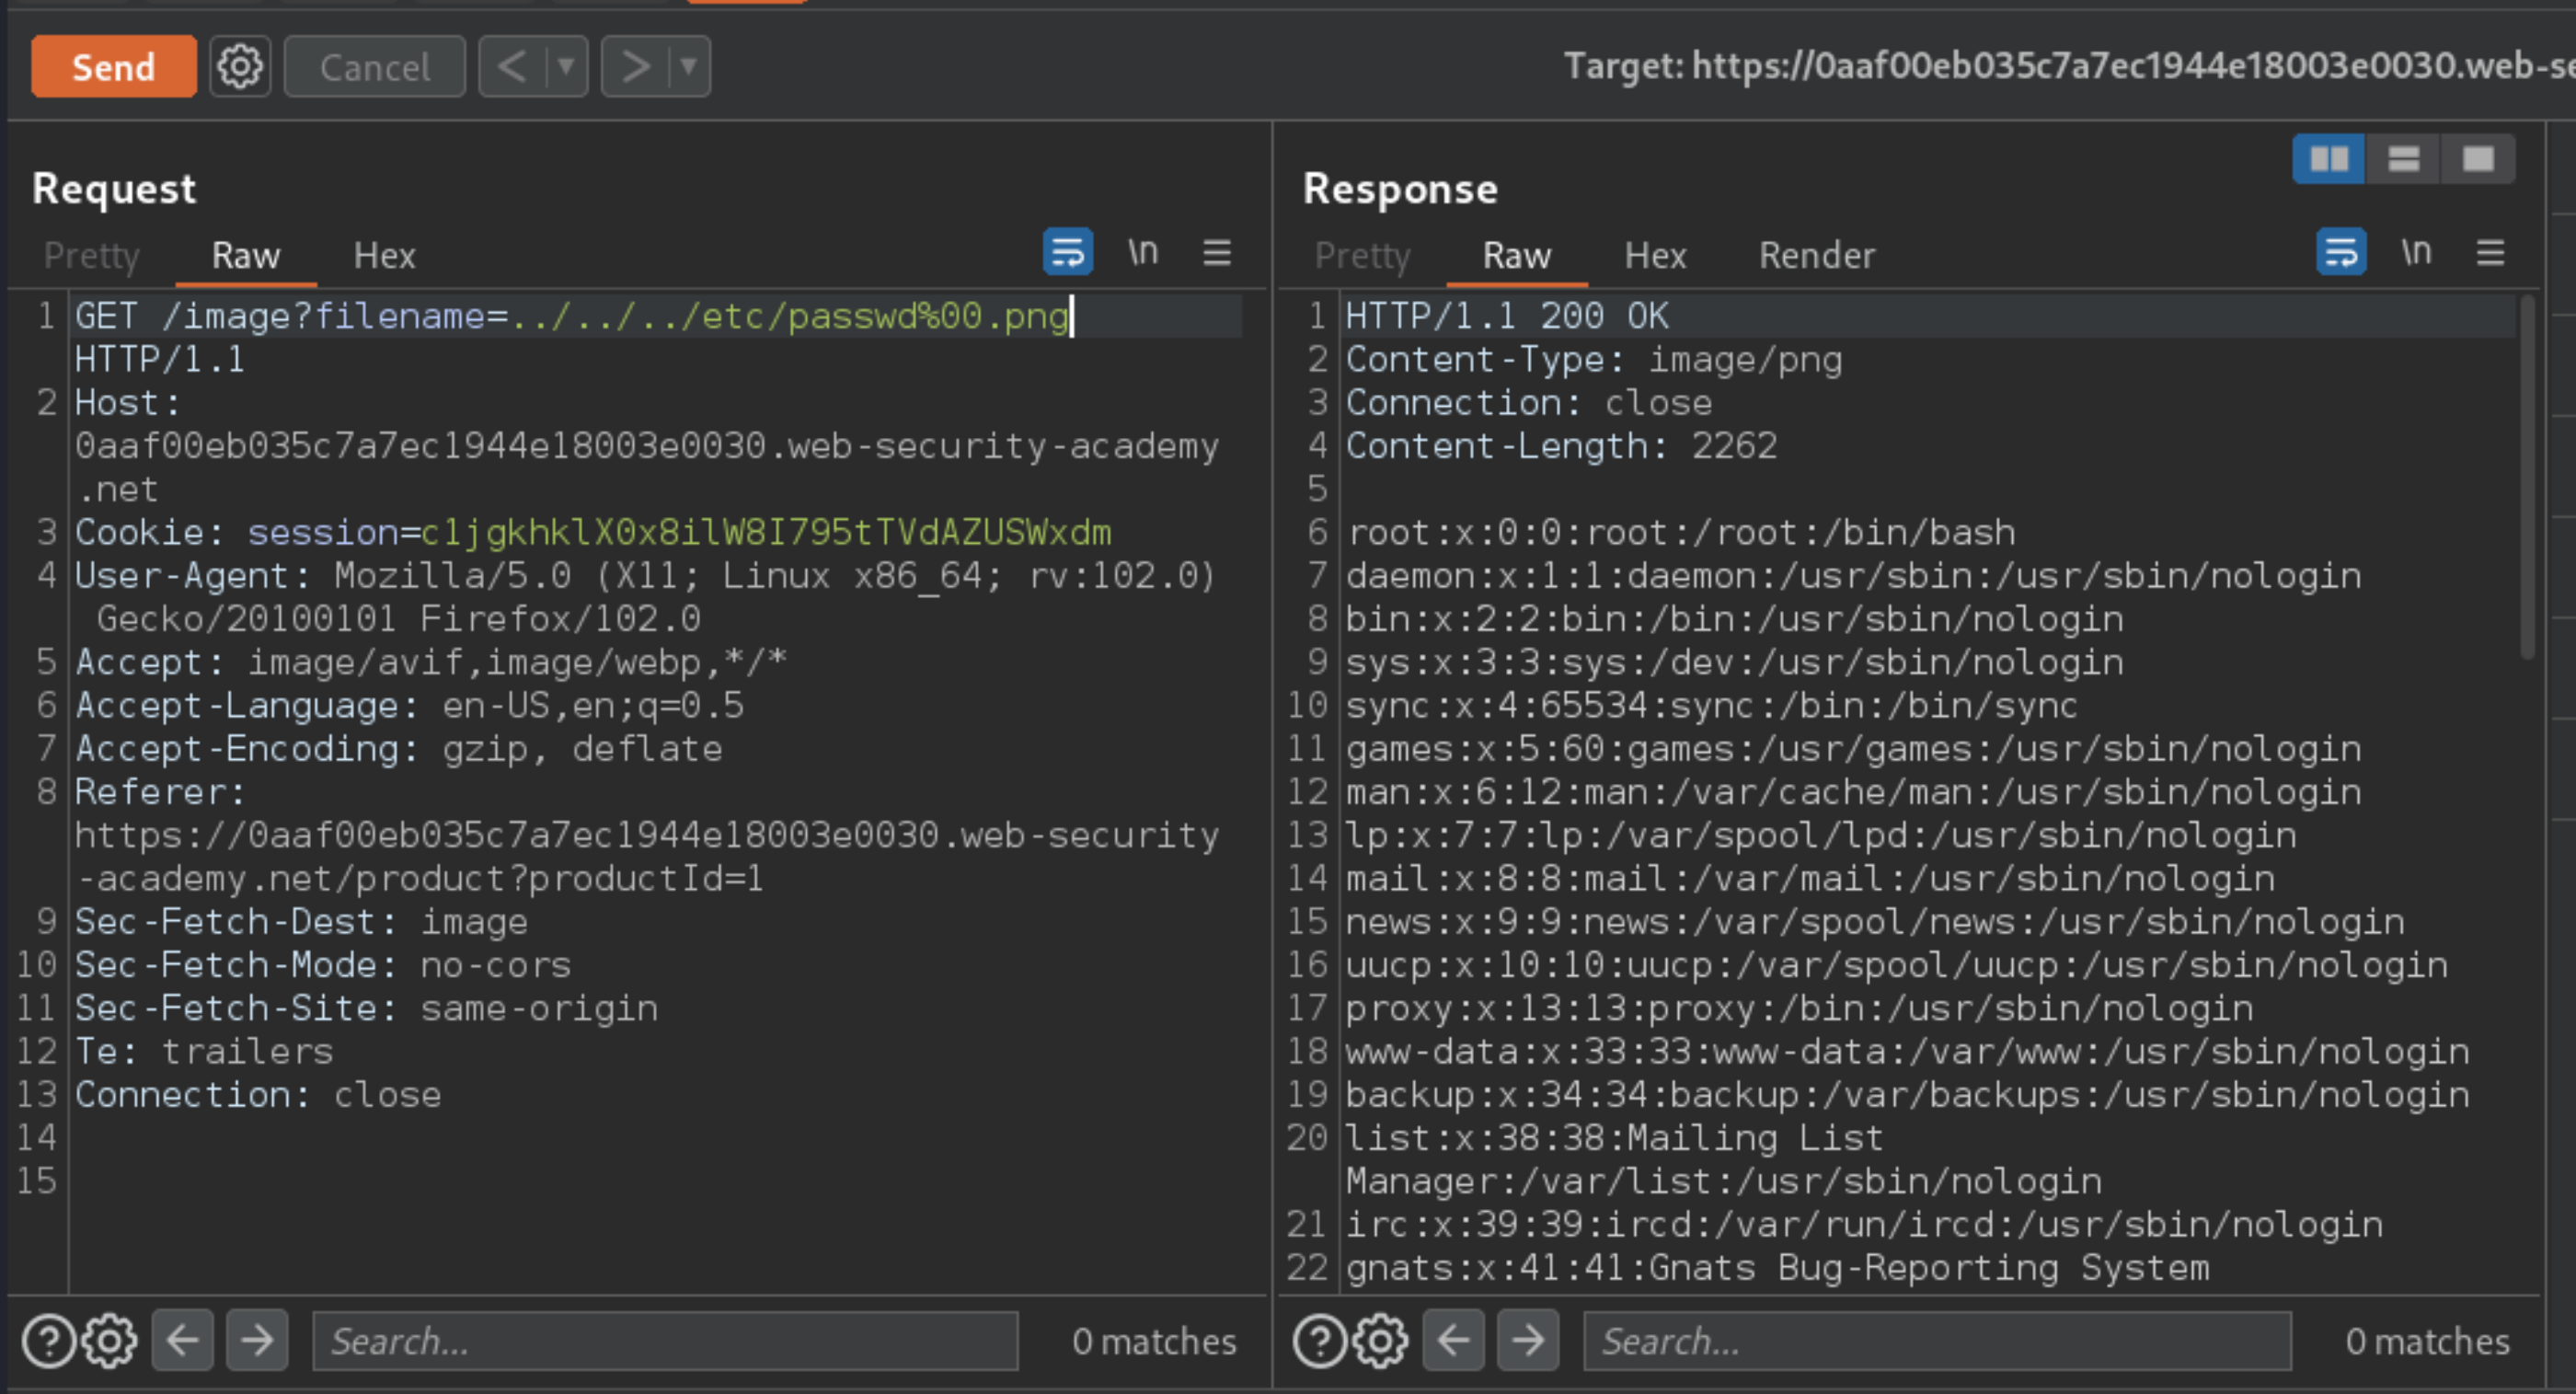
Task: Open the Response panel hamburger menu
Action: pos(2490,252)
